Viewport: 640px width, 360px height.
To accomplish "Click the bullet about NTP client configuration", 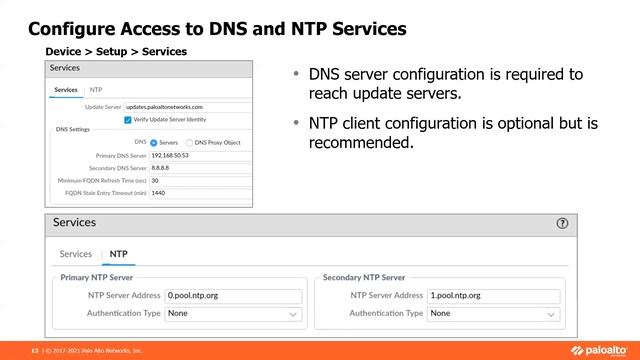I will (x=453, y=133).
